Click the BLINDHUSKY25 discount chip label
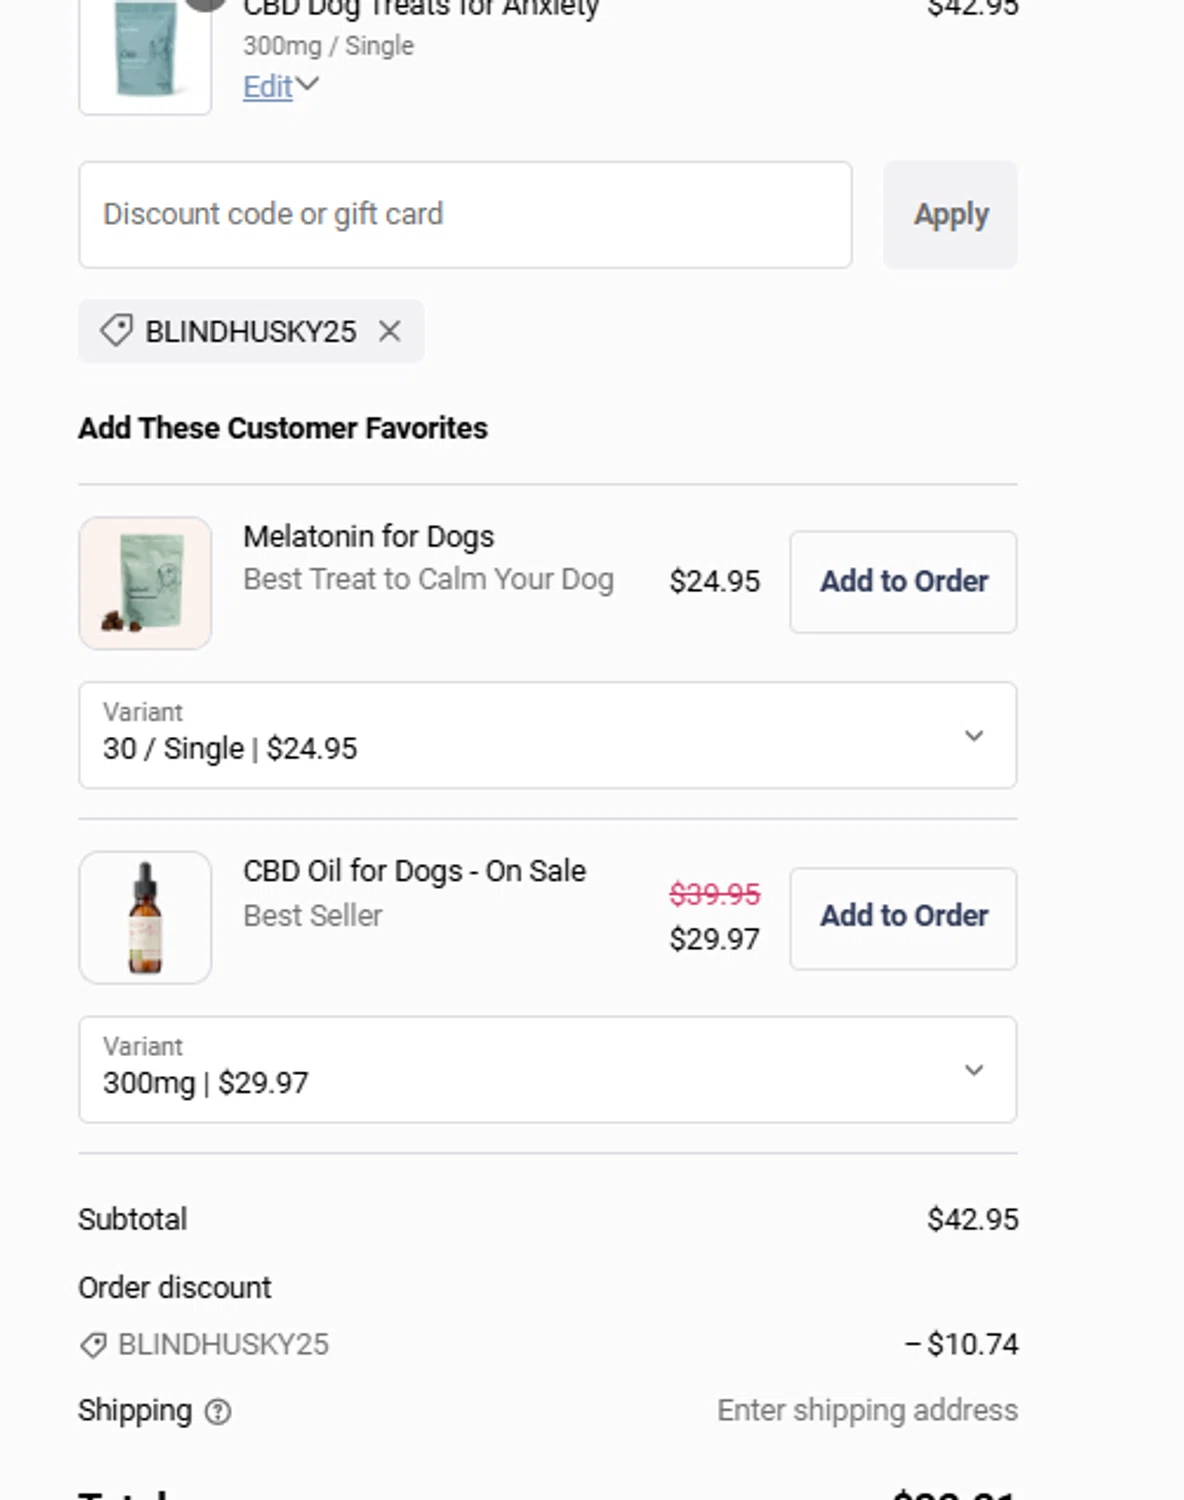Viewport: 1184px width, 1500px height. [x=250, y=331]
